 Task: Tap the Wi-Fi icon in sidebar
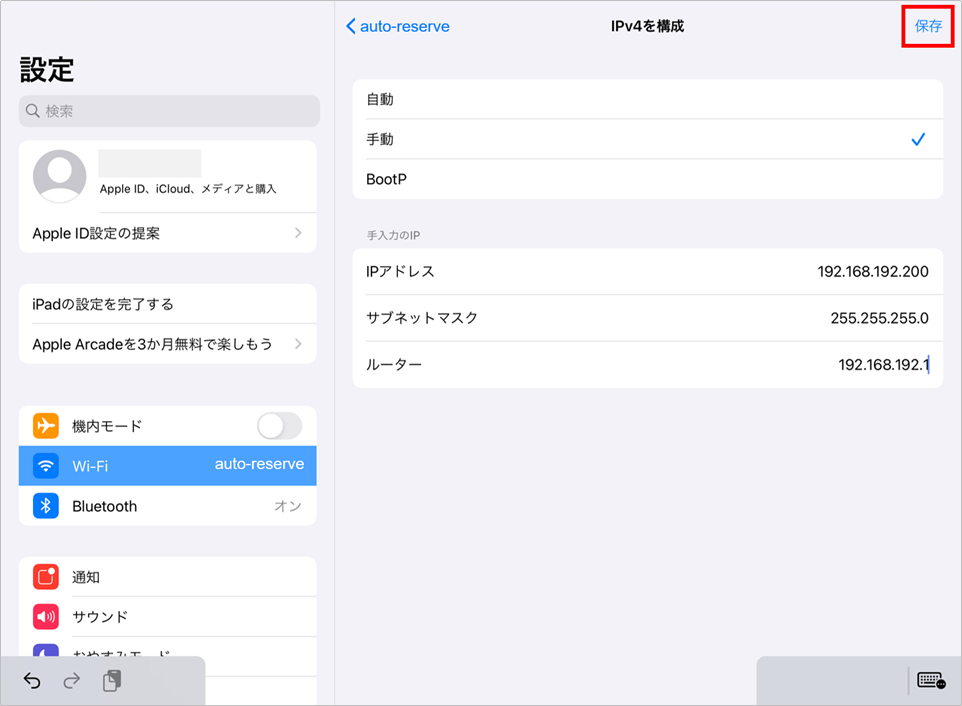point(46,466)
